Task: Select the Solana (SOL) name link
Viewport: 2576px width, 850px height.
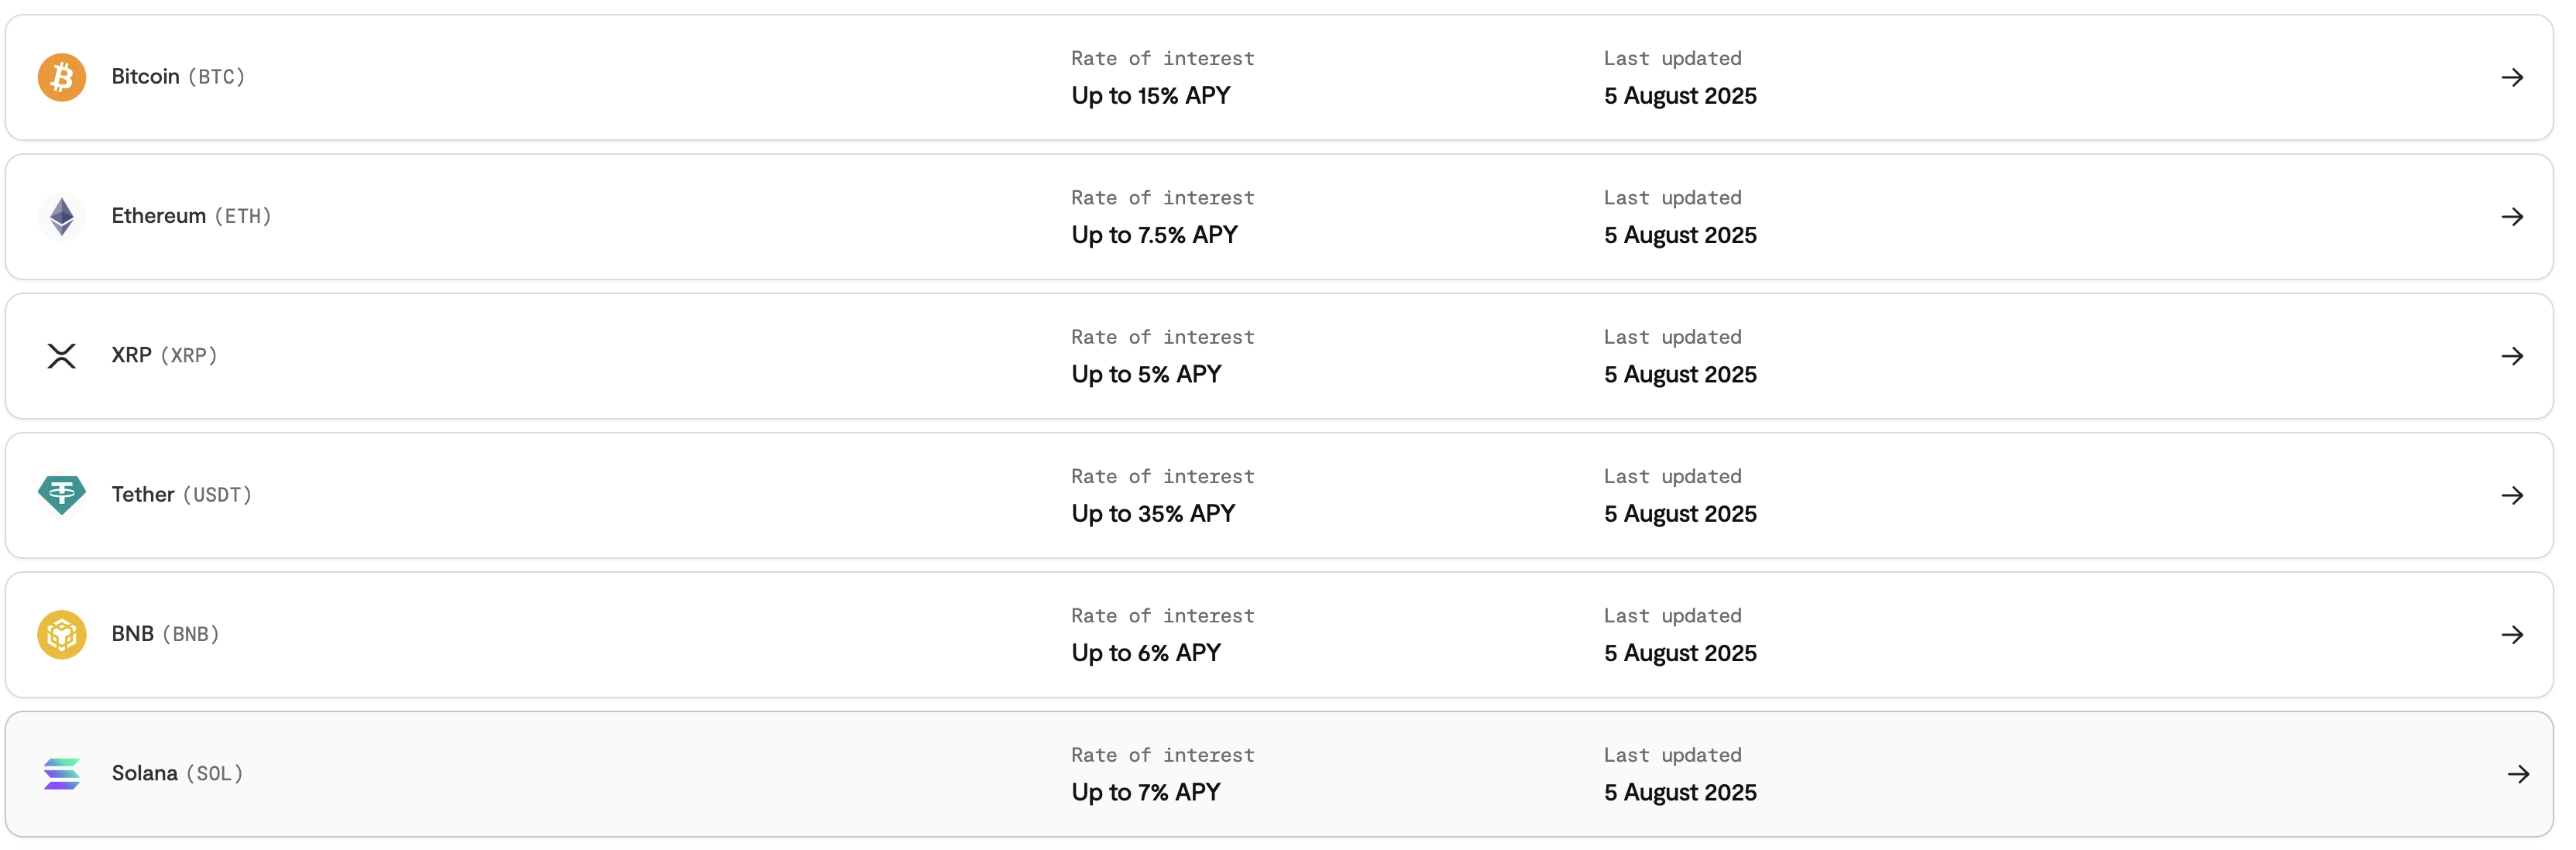Action: tap(177, 773)
